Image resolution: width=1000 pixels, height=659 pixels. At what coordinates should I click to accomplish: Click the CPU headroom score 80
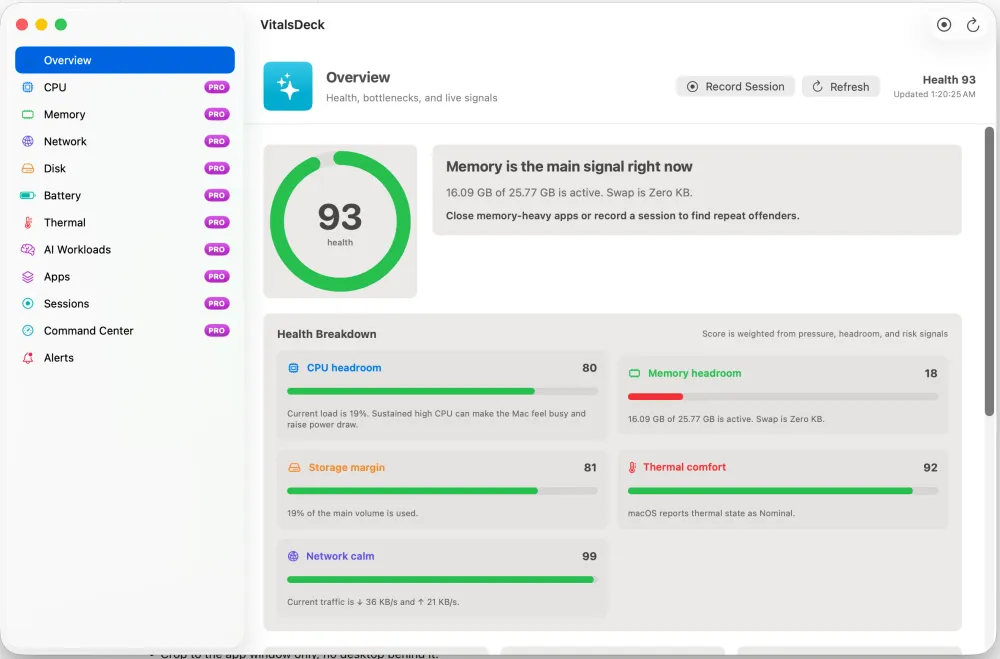589,368
